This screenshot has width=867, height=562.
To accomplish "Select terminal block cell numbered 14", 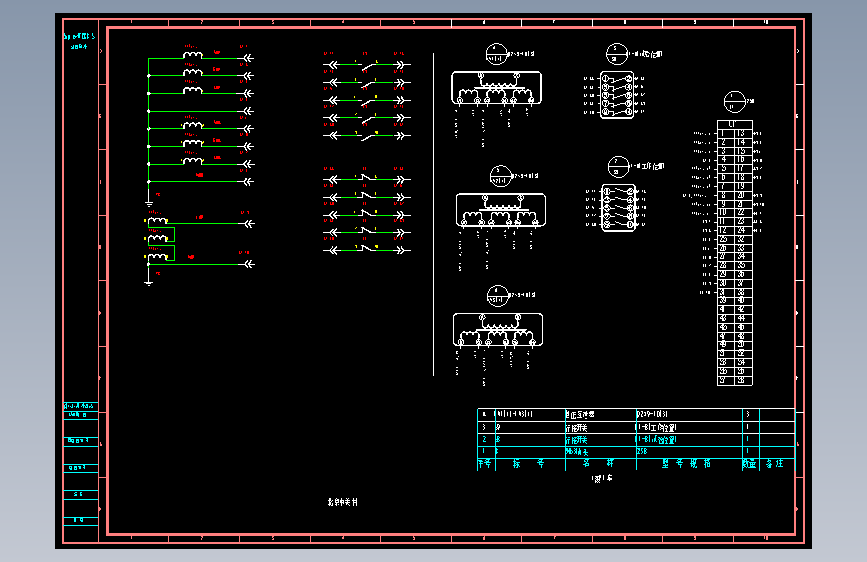I will pyautogui.click(x=743, y=142).
